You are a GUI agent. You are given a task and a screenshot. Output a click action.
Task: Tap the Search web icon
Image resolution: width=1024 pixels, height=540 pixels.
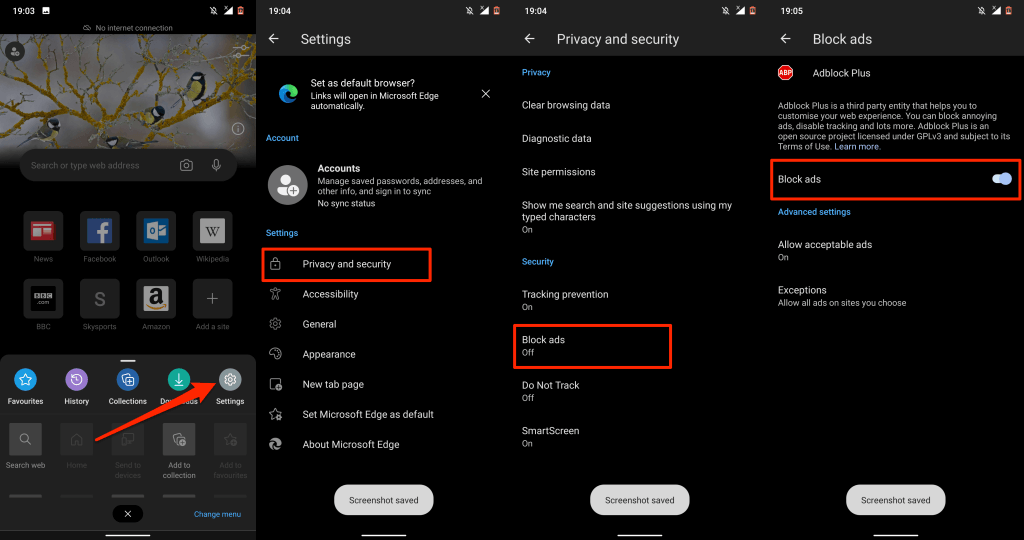tap(25, 439)
